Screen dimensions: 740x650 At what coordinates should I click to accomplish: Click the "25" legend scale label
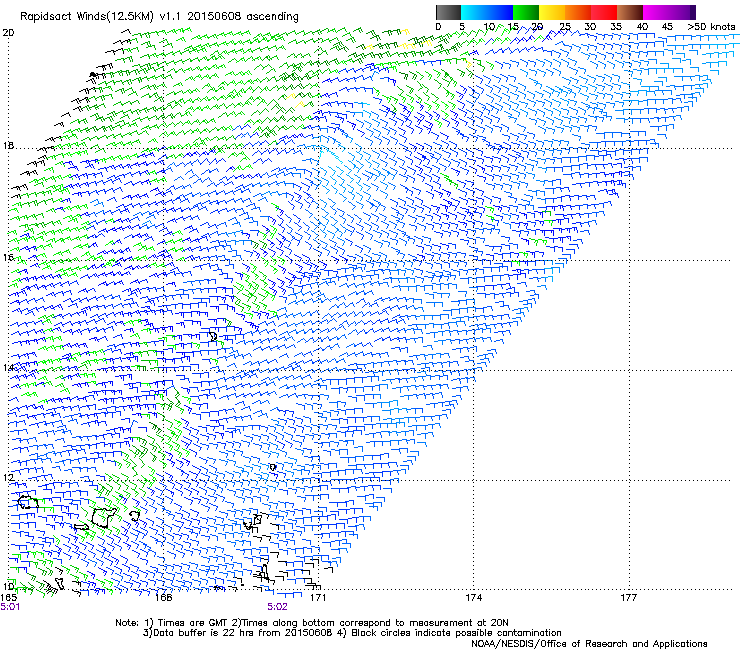[x=564, y=27]
